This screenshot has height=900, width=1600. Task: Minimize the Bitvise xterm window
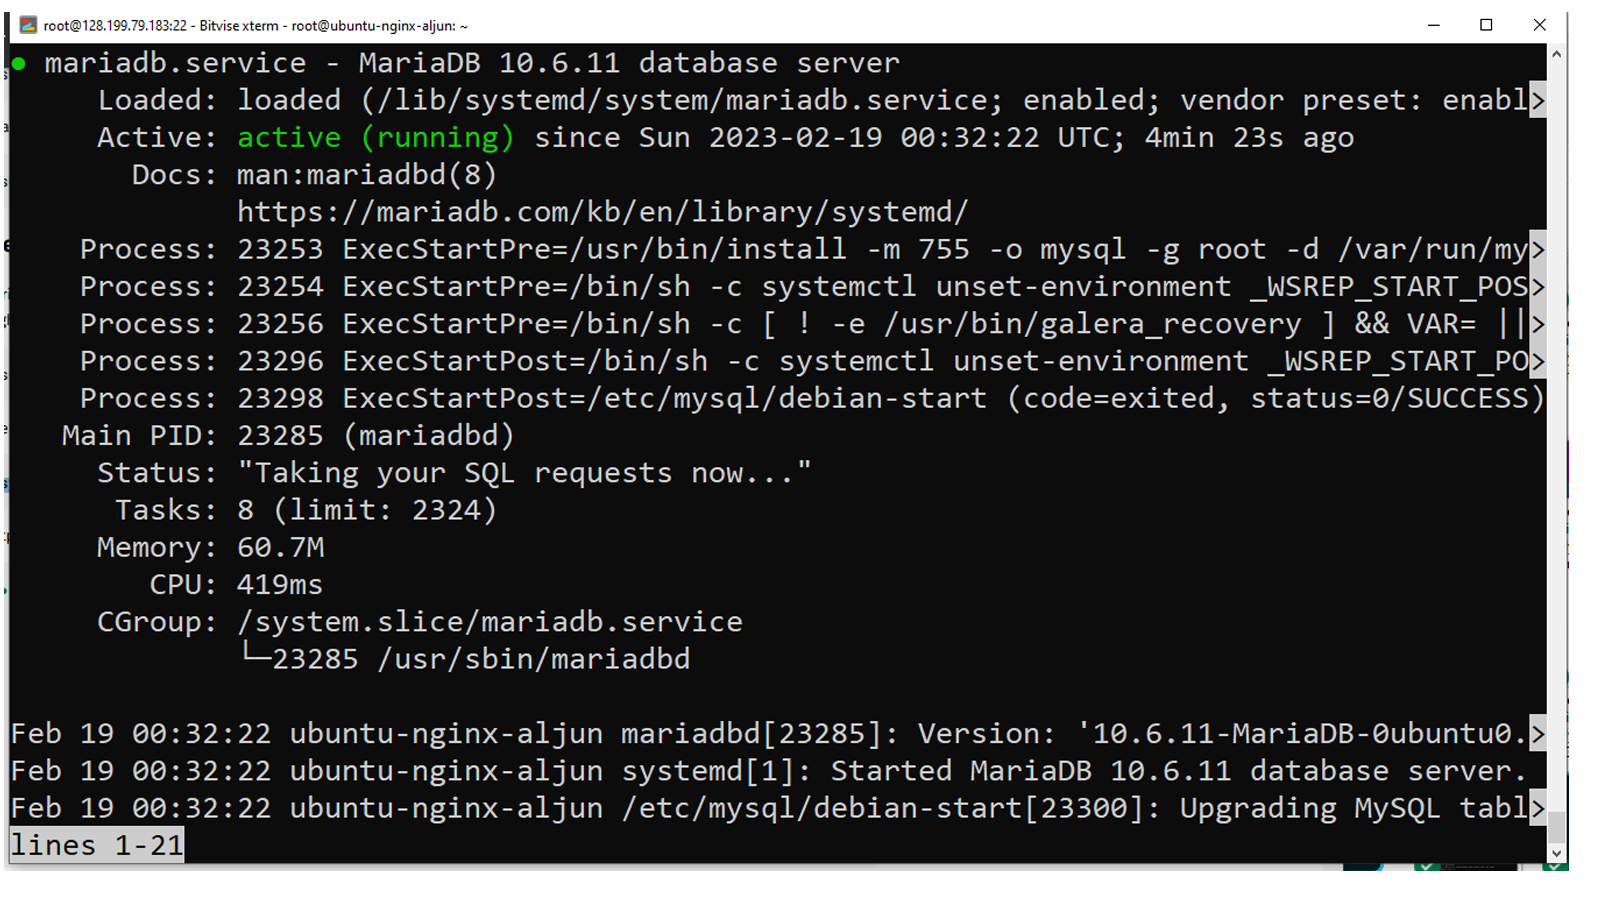tap(1434, 25)
